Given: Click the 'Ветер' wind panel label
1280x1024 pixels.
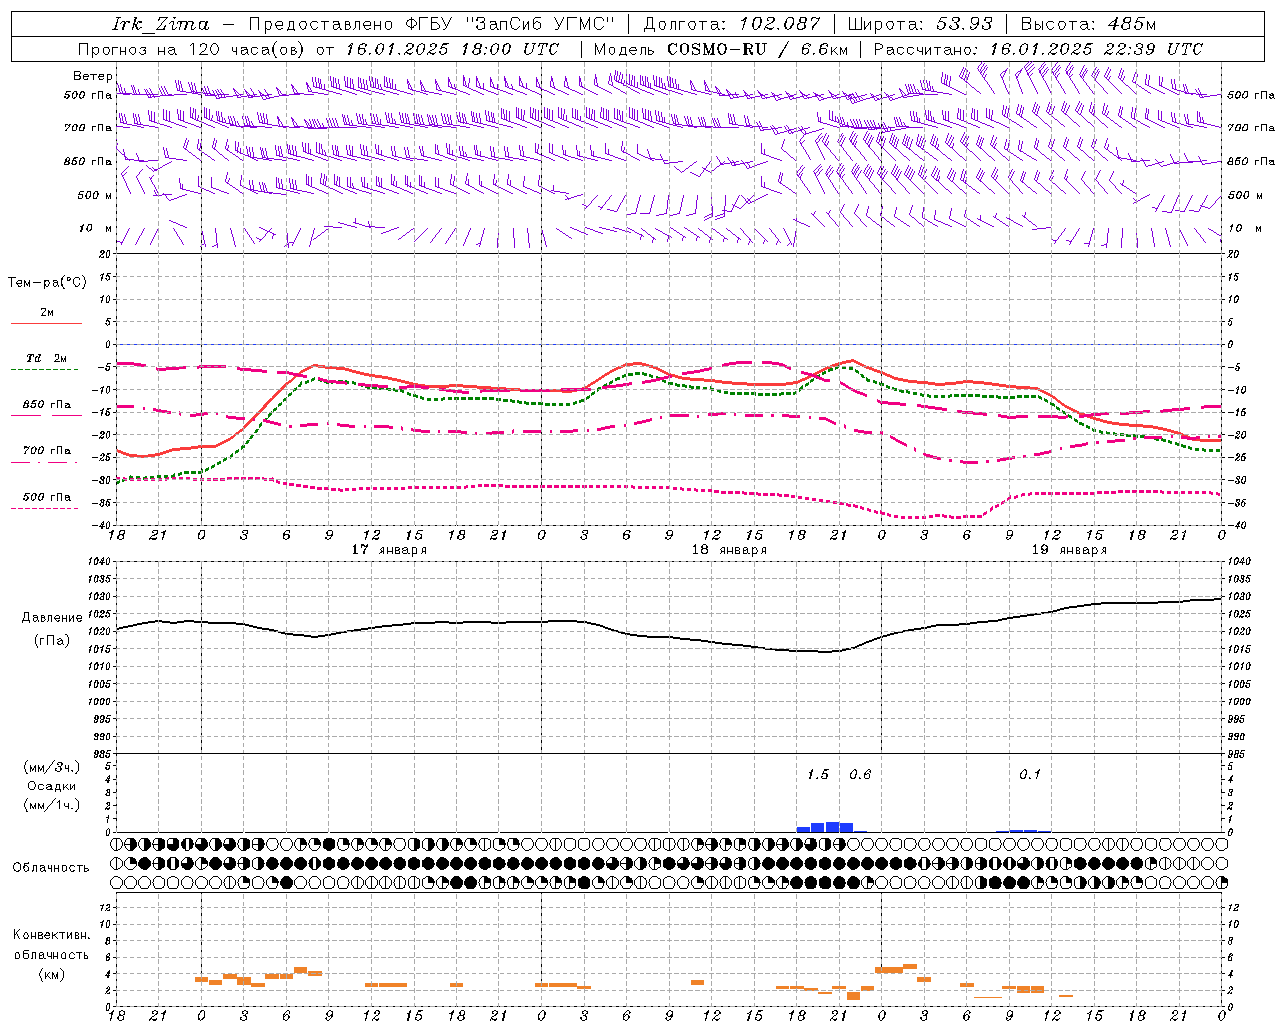Looking at the screenshot, I should click(92, 76).
